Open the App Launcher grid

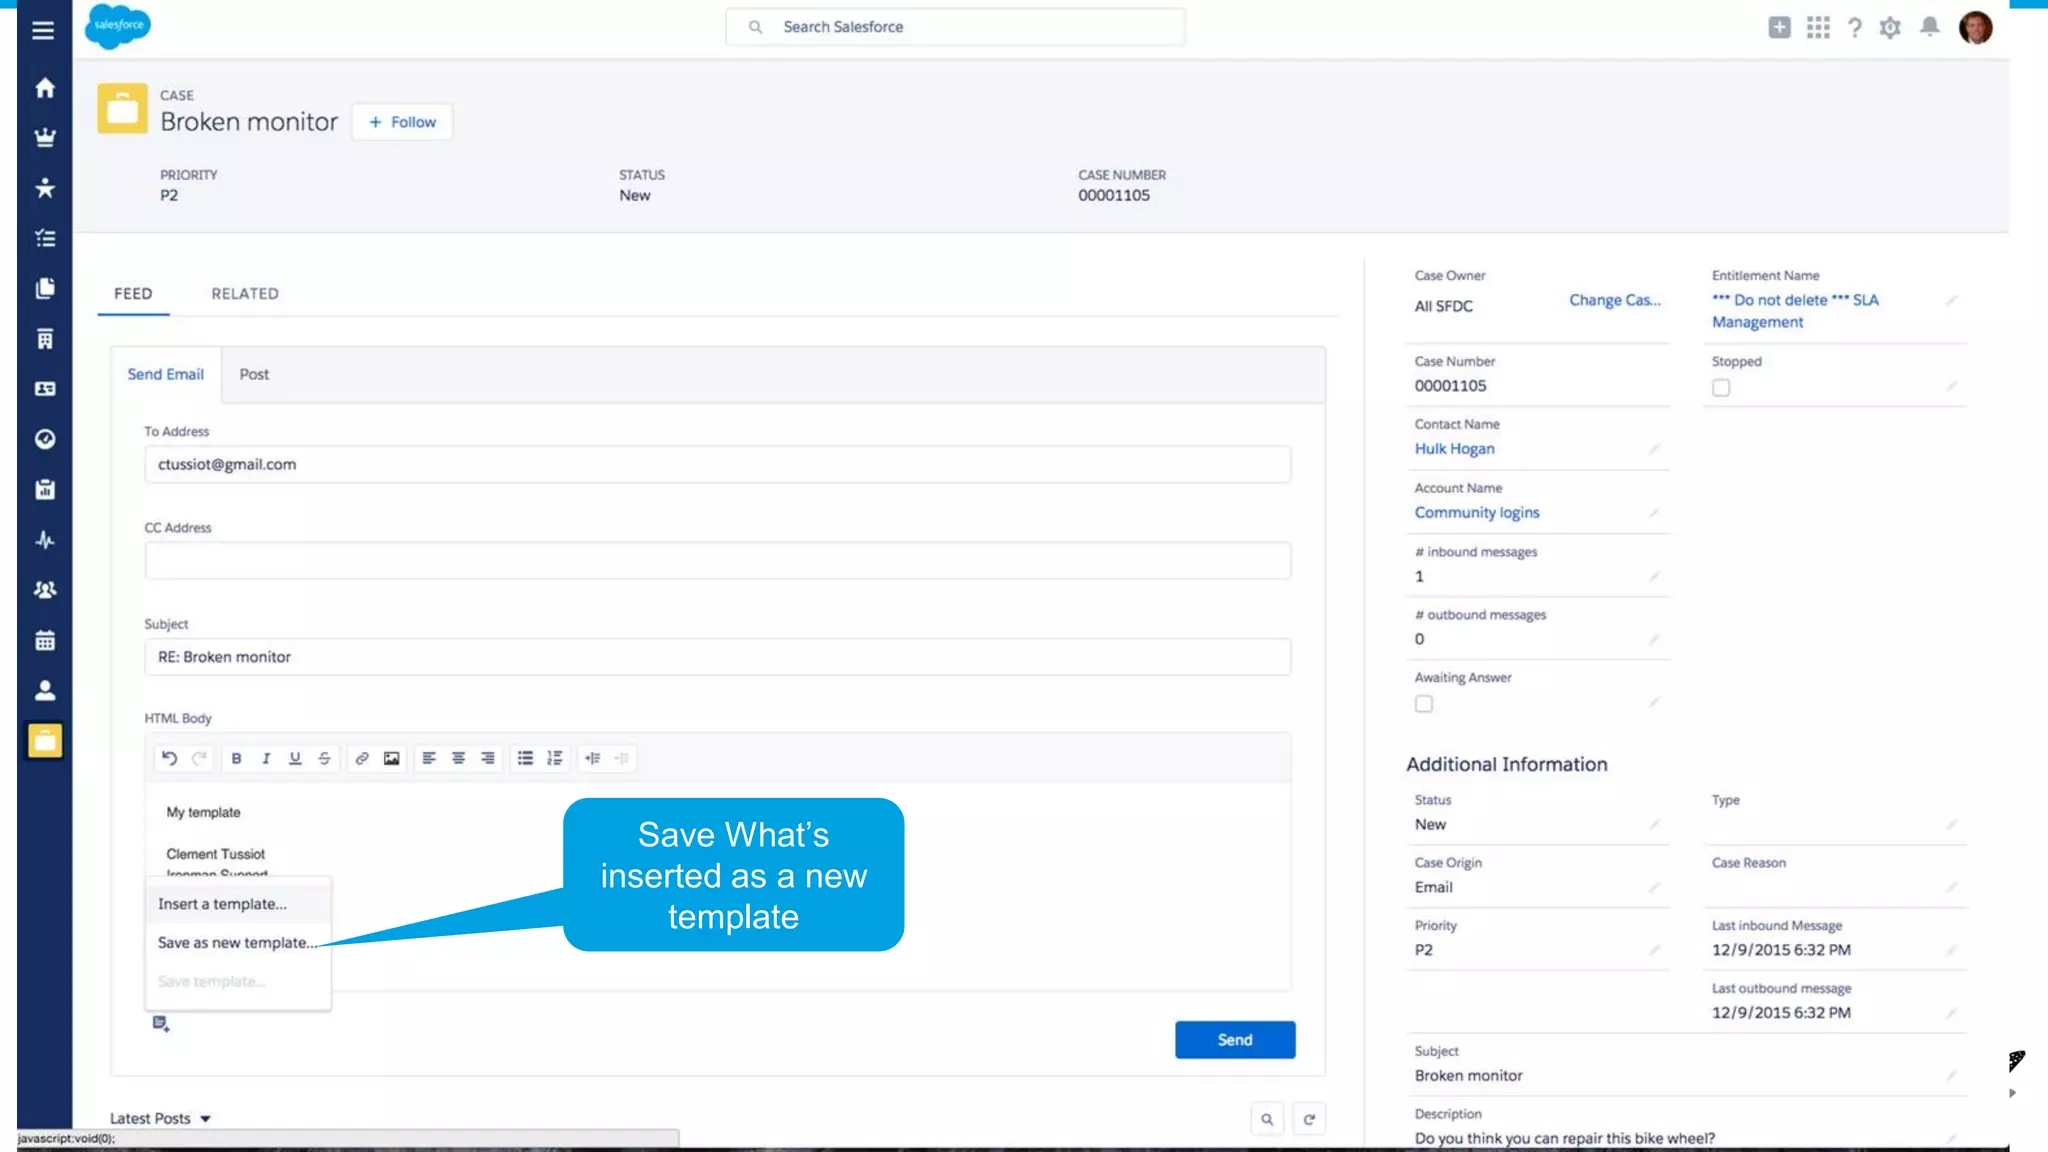[1818, 27]
